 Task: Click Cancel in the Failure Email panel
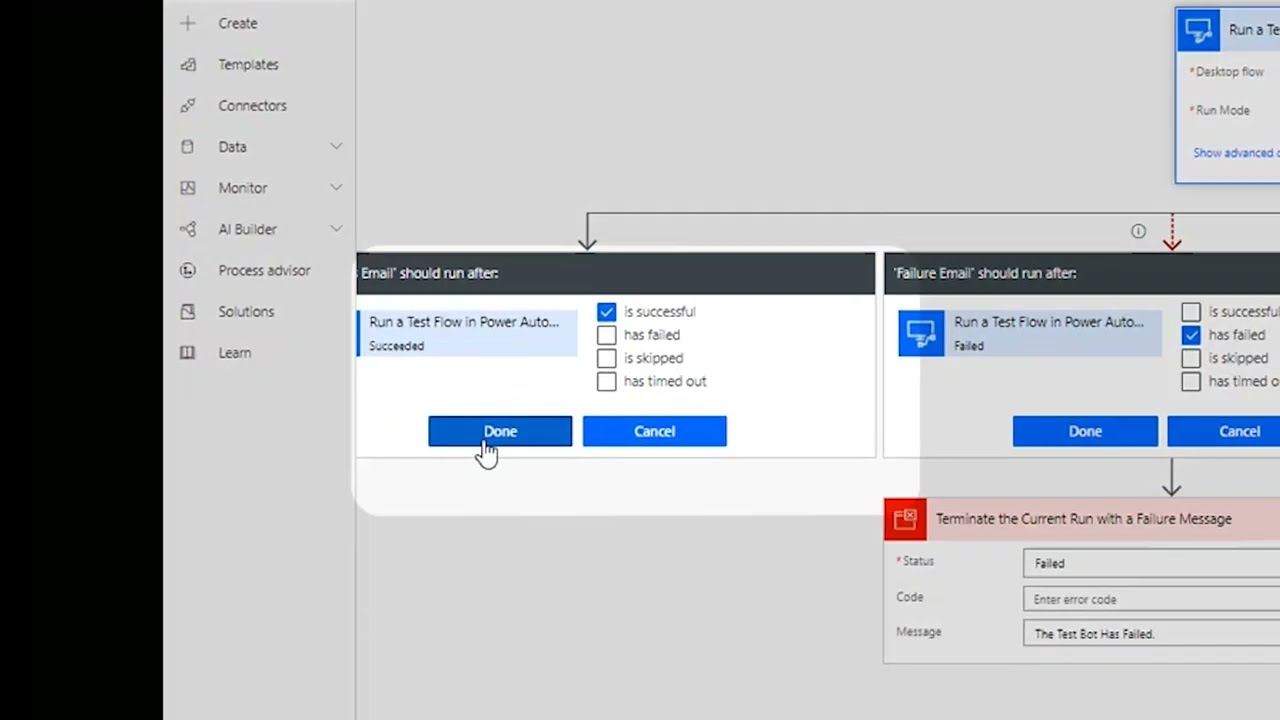click(1224, 431)
